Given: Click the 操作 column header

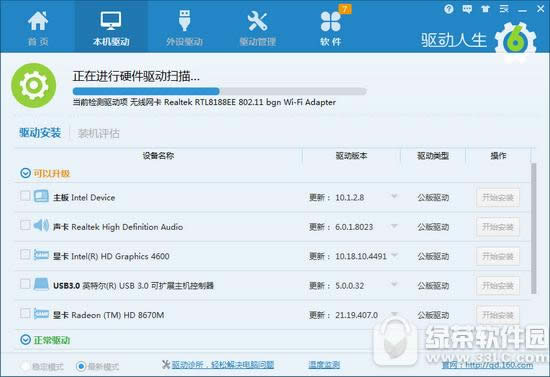Looking at the screenshot, I should coord(498,156).
